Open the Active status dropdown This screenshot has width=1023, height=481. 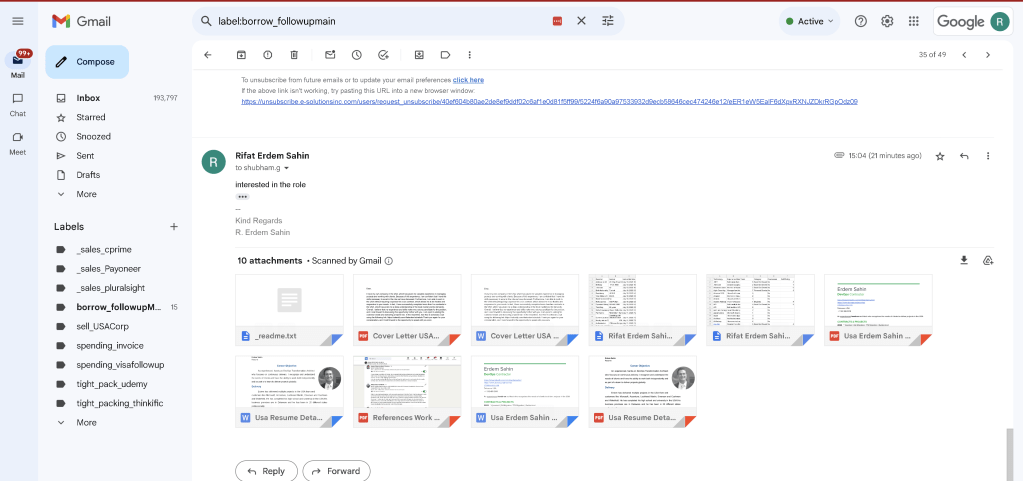pyautogui.click(x=810, y=21)
